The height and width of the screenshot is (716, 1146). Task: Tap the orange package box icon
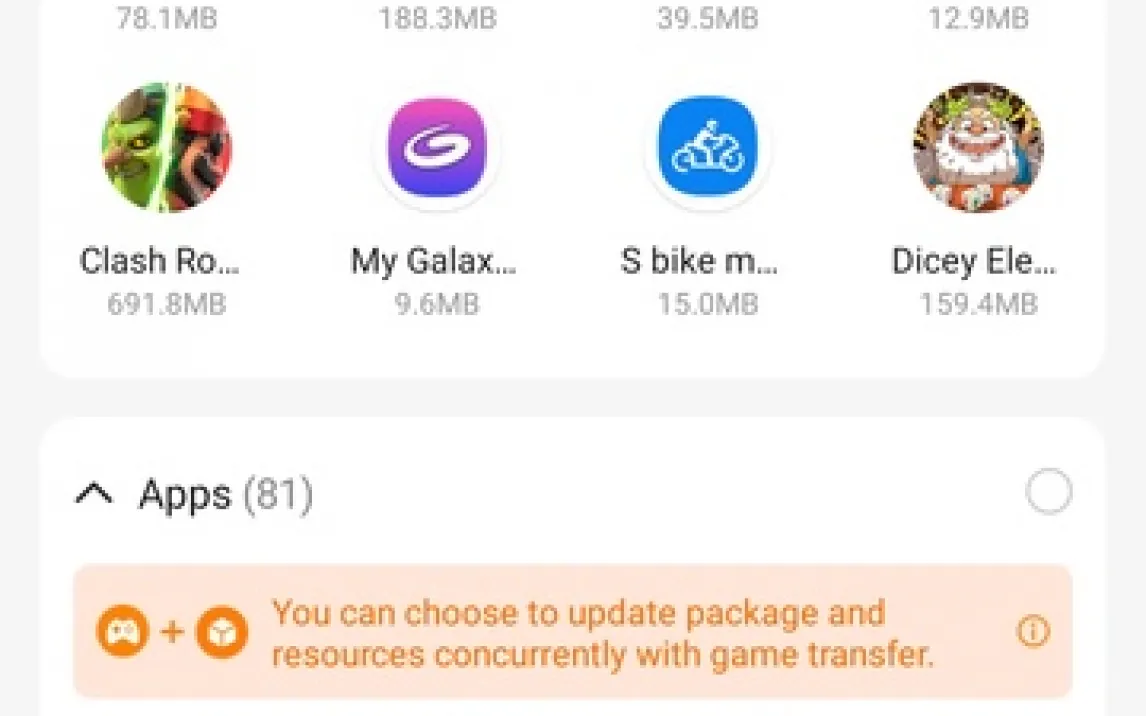point(221,631)
